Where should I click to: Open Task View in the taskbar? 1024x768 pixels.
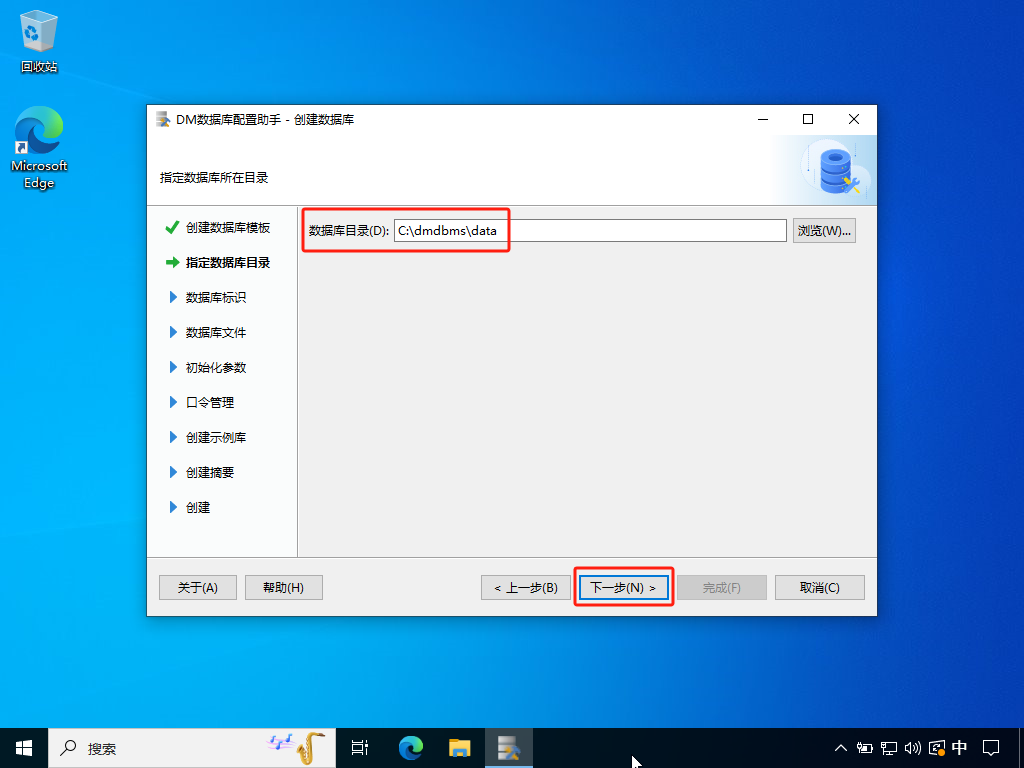click(x=360, y=748)
